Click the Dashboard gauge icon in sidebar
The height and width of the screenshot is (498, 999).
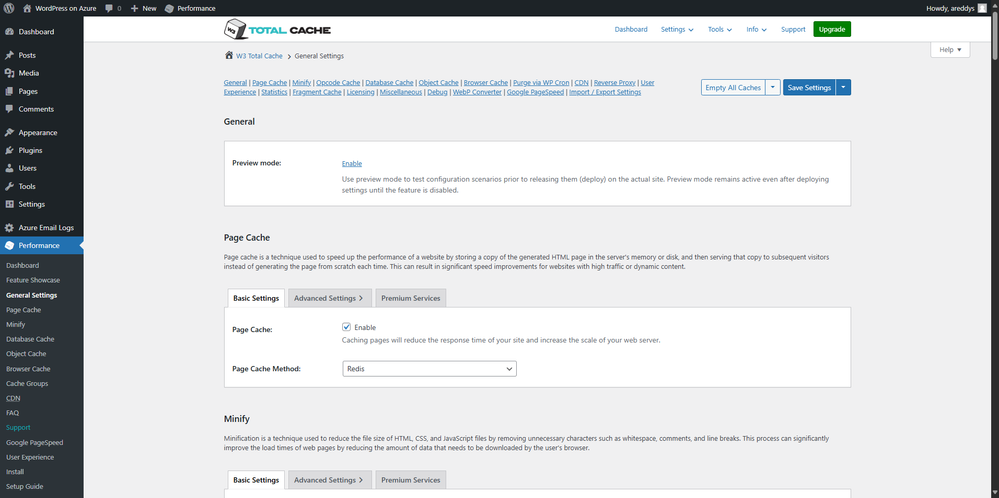coord(10,32)
